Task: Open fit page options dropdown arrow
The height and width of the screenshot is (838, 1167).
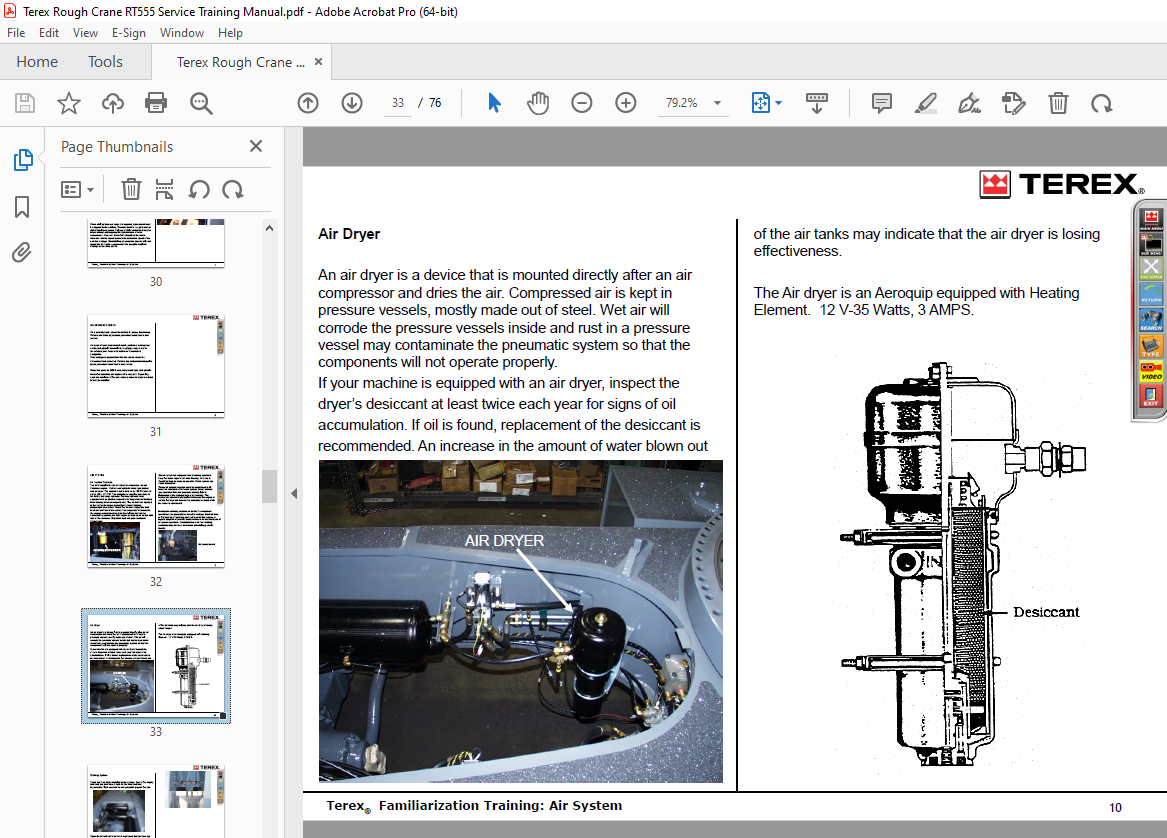Action: [x=778, y=103]
